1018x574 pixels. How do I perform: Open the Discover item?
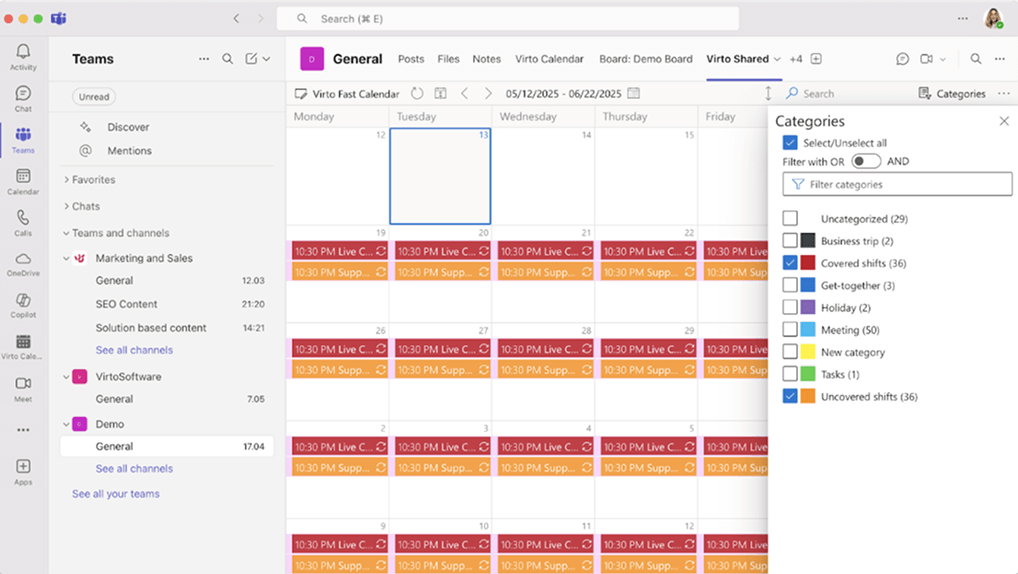129,127
